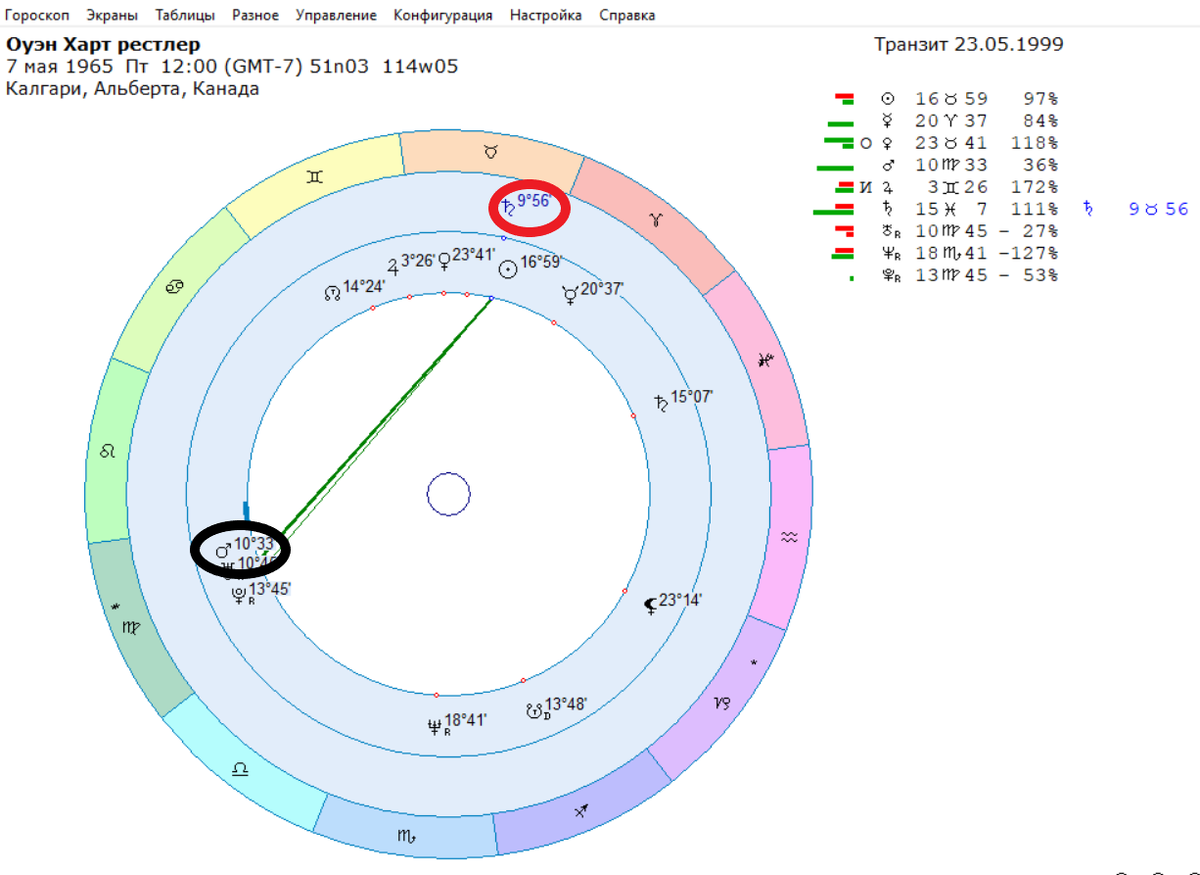This screenshot has width=1200, height=875.
Task: Select the natal Saturn glyph at 15°07'
Action: (660, 404)
